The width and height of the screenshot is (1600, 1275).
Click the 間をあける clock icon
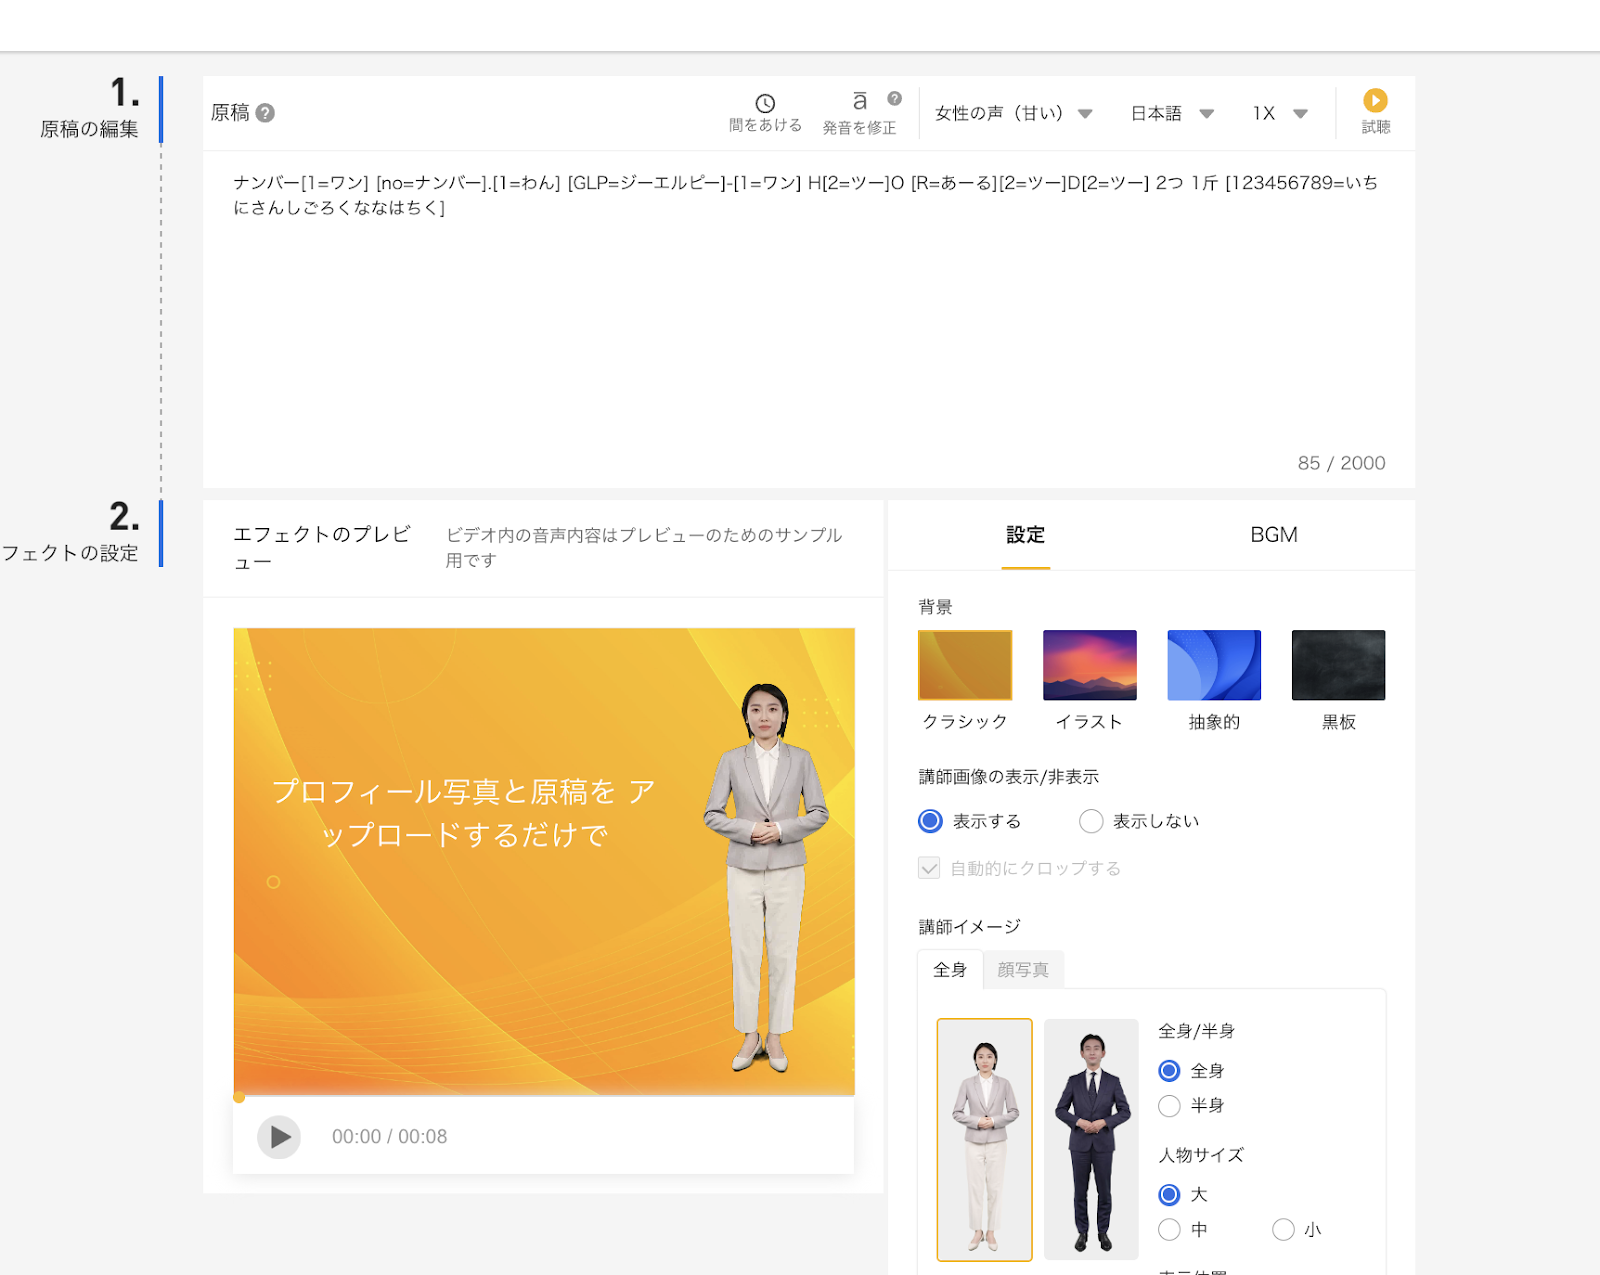(765, 103)
